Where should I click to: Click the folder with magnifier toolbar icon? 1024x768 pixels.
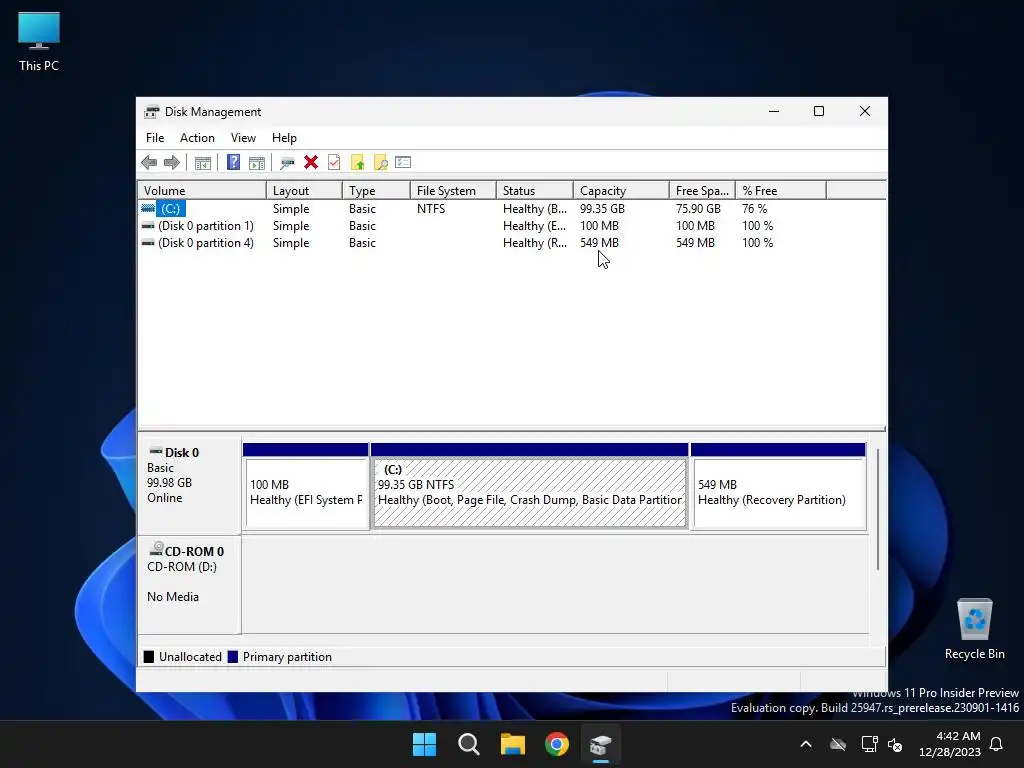coord(381,163)
